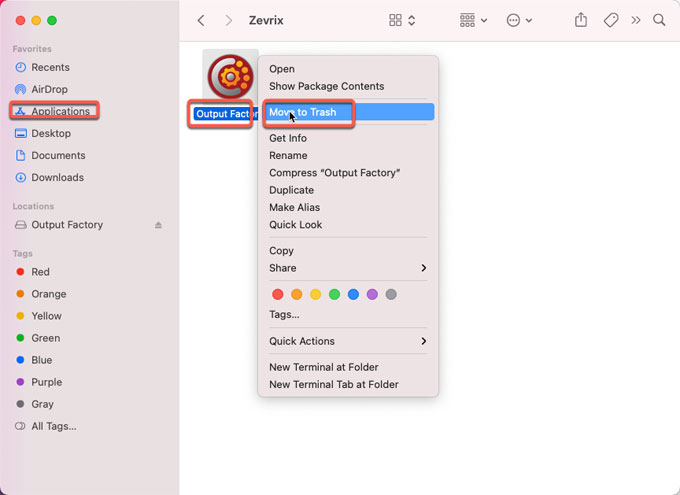Click the forward navigation arrow
This screenshot has width=680, height=495.
coord(229,20)
